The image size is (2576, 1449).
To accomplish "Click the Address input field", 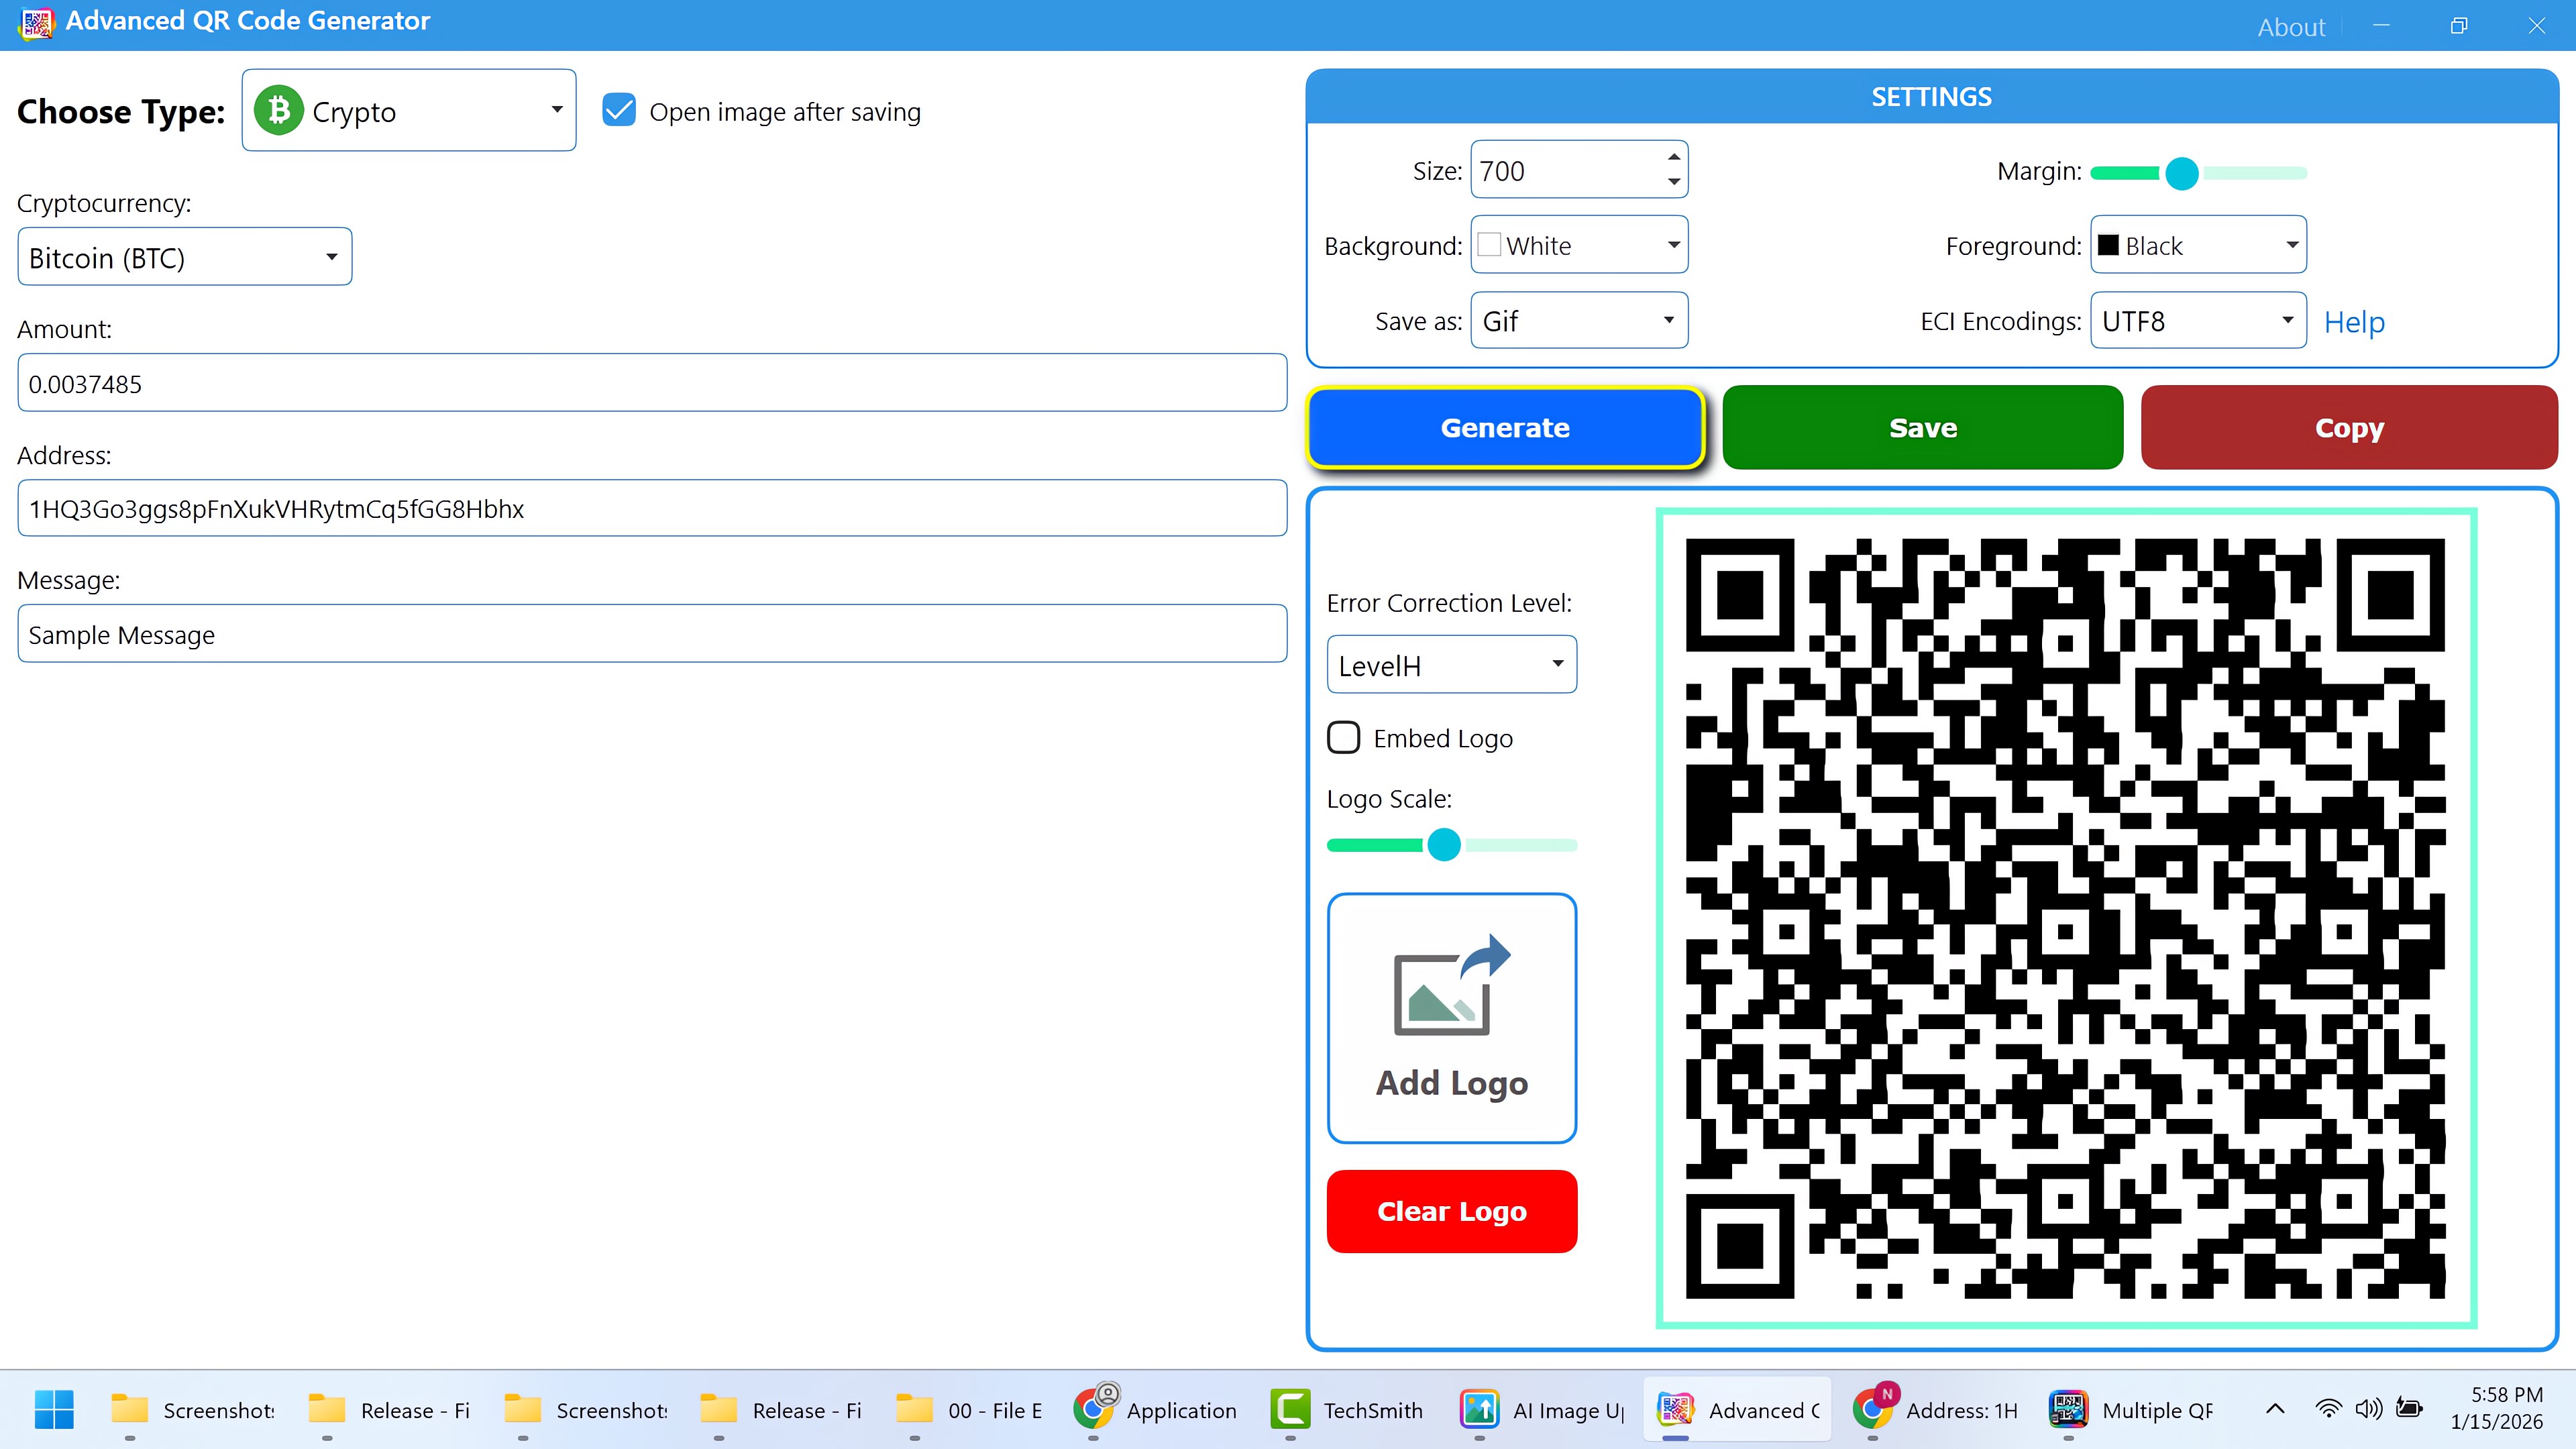I will [650, 508].
